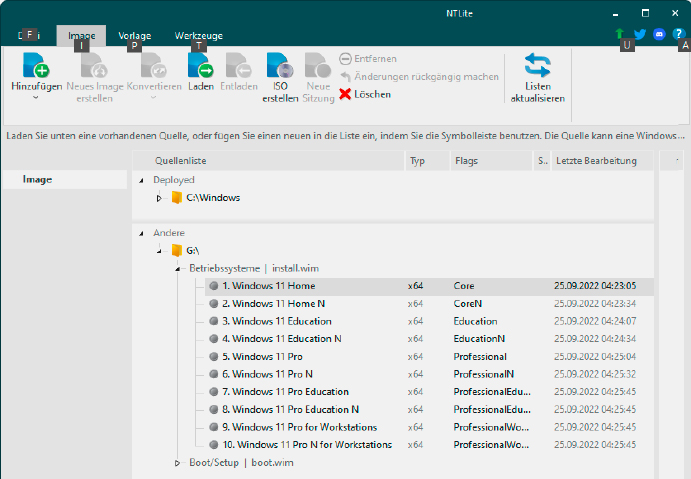
Task: Click the C:\Windows folder icon
Action: [177, 197]
